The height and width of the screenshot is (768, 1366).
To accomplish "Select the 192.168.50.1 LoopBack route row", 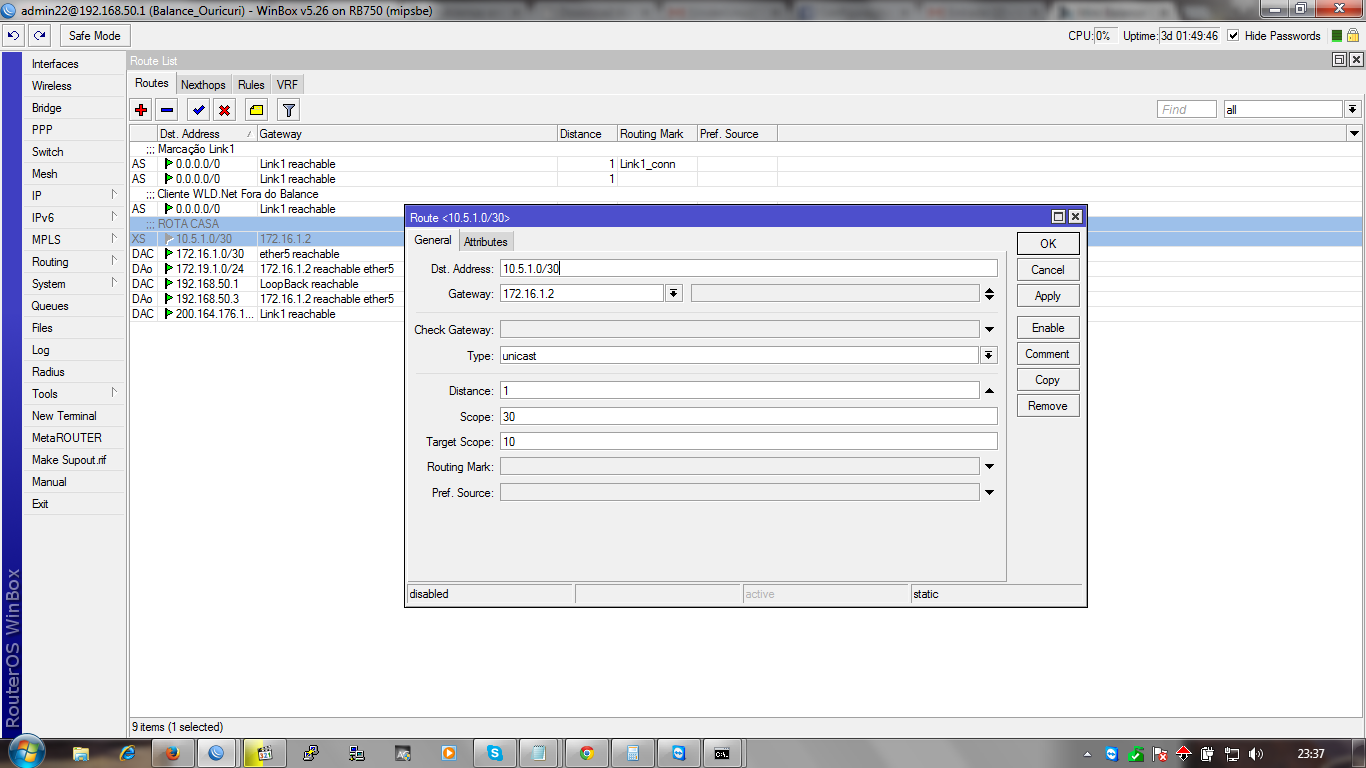I will [x=268, y=284].
